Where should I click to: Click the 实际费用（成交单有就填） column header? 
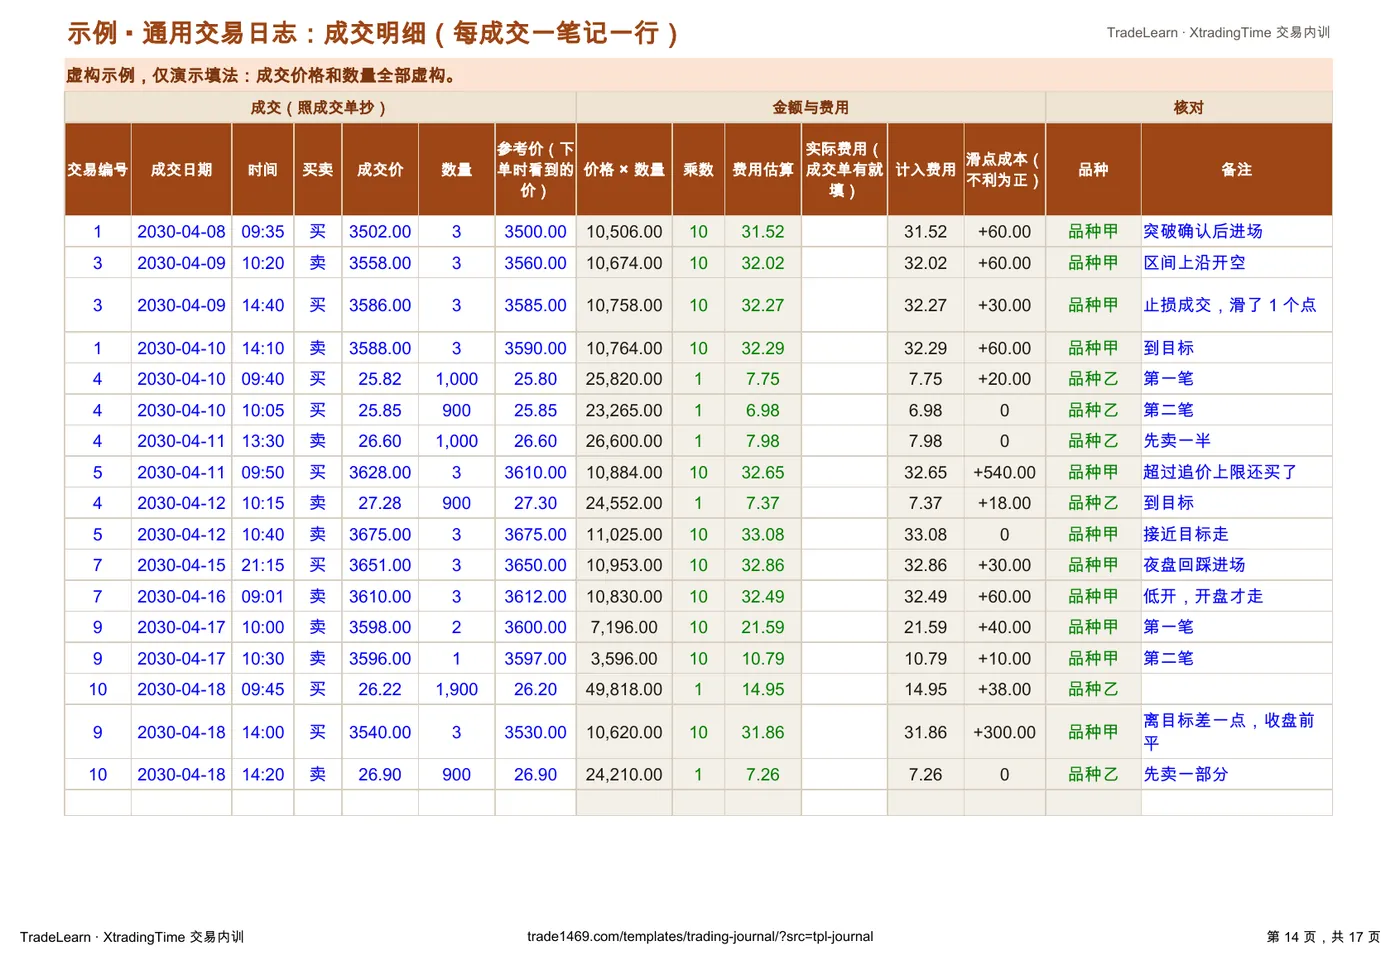(x=844, y=170)
